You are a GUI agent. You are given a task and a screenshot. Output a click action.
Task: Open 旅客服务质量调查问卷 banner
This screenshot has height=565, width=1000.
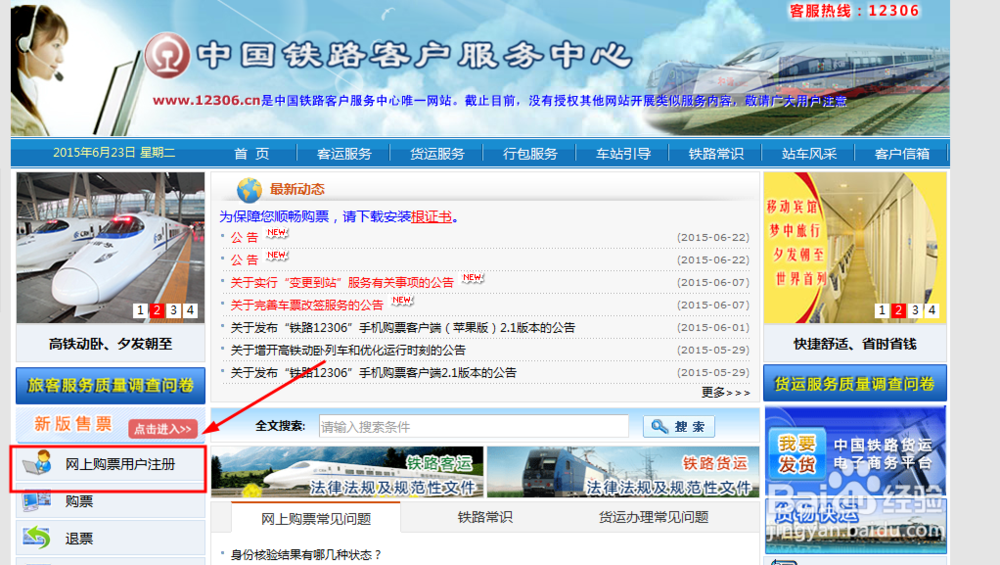(110, 385)
